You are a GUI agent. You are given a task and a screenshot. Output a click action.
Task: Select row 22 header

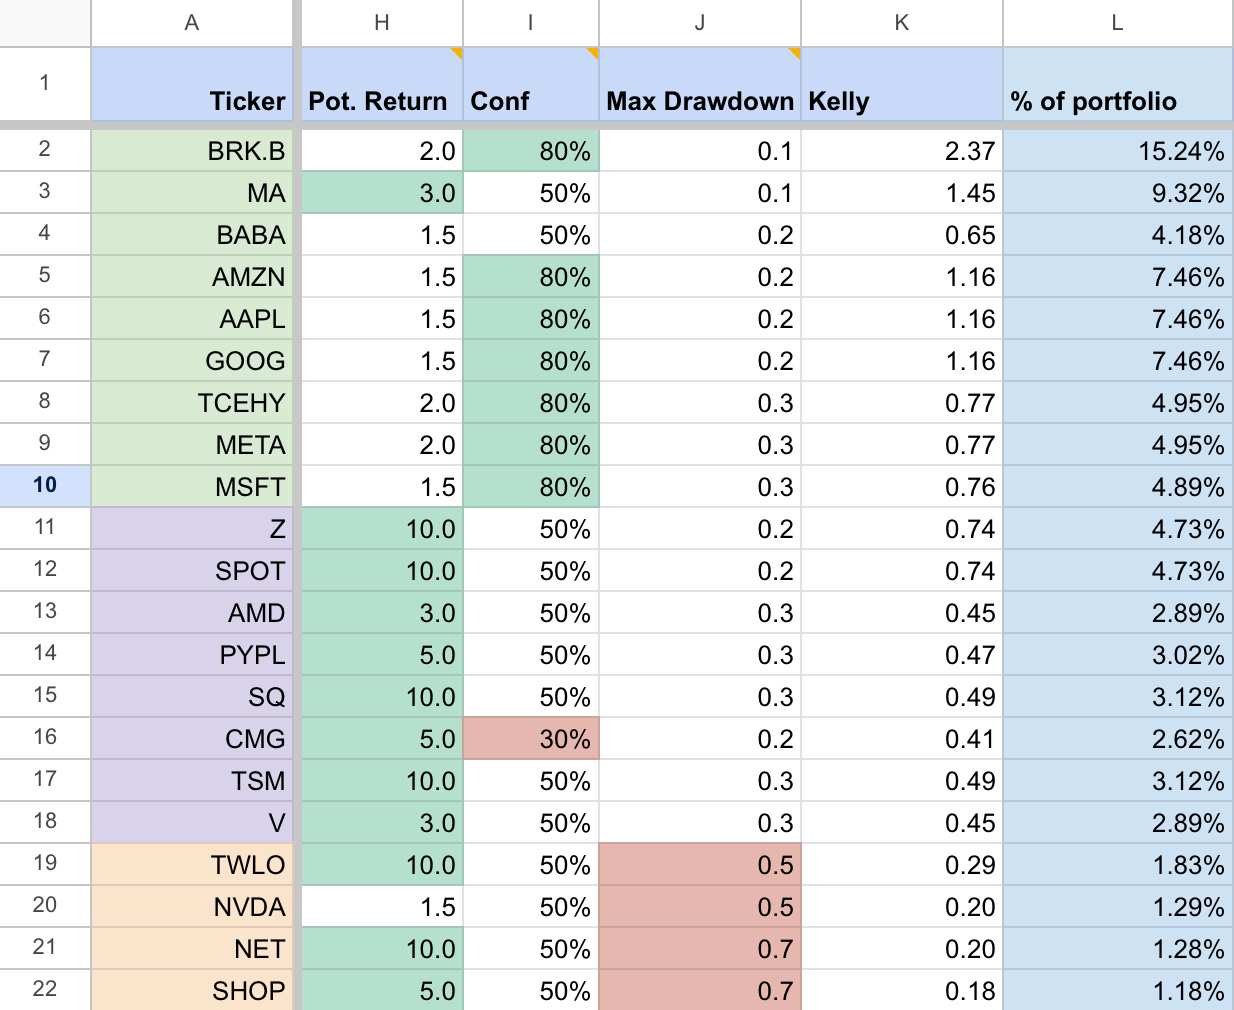coord(45,990)
